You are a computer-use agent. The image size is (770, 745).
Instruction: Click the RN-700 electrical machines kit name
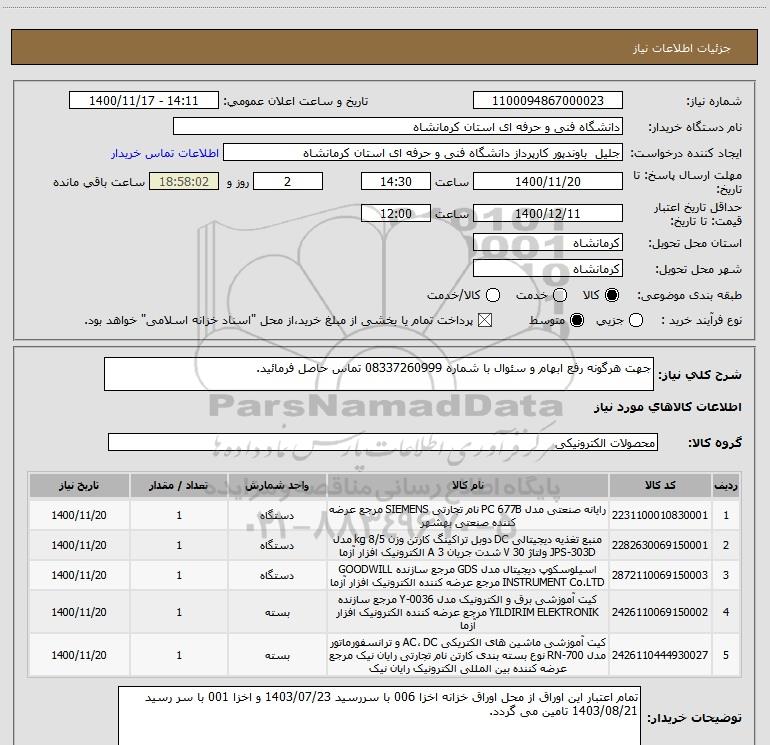click(x=468, y=655)
